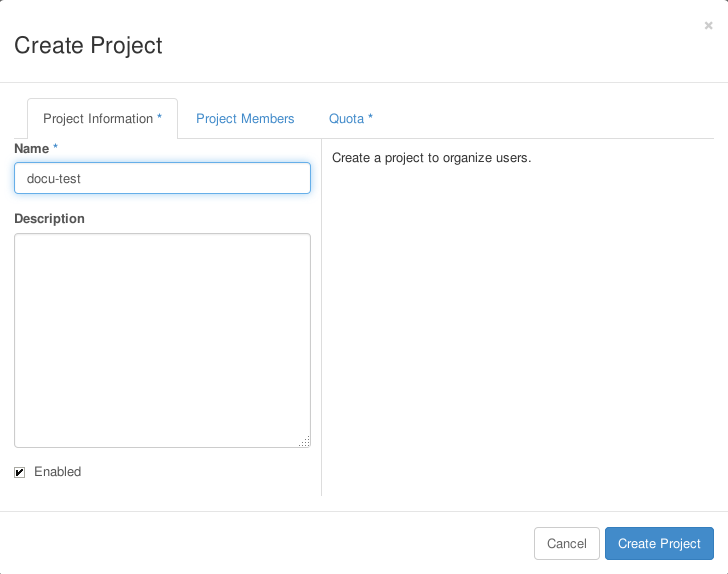The image size is (728, 574).
Task: Click inside the Description text area
Action: [x=162, y=340]
